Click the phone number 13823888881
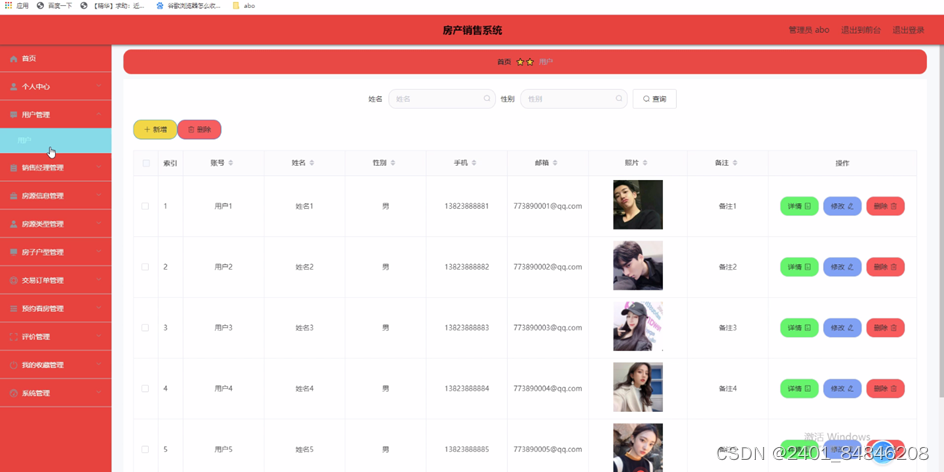 coord(467,206)
